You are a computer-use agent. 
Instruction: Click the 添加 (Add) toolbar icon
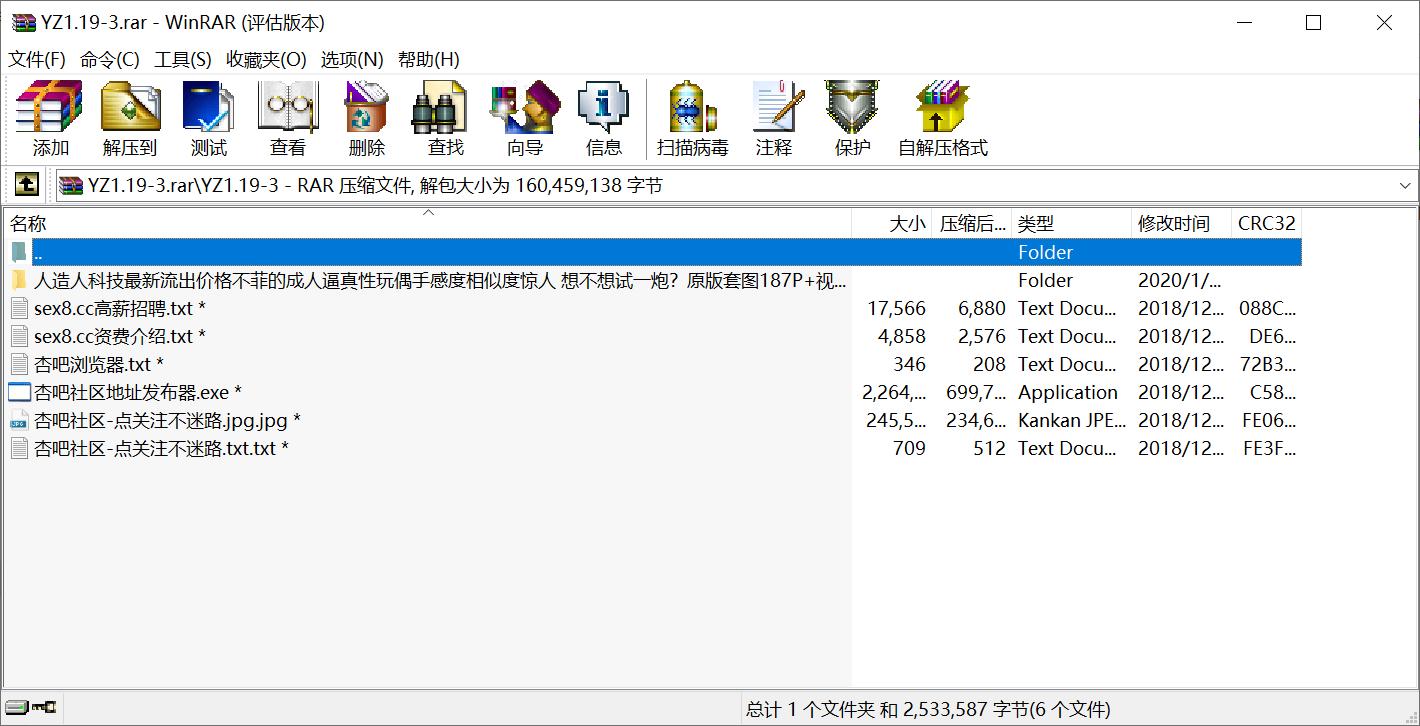tap(50, 108)
